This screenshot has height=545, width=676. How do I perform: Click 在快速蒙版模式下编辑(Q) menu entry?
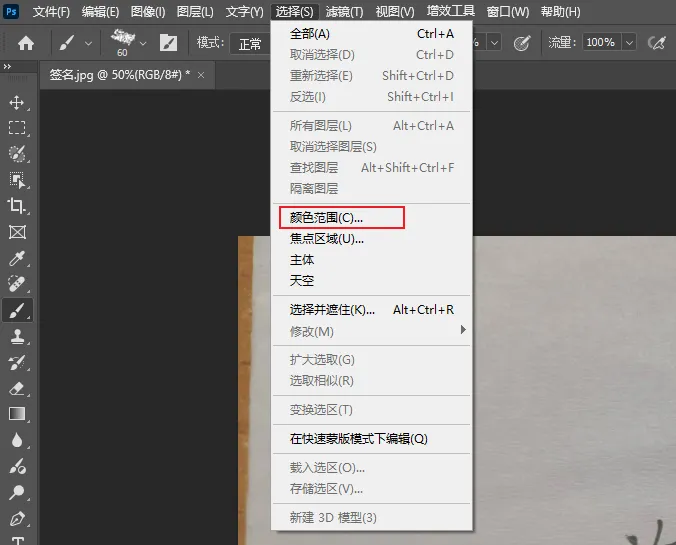click(x=358, y=439)
